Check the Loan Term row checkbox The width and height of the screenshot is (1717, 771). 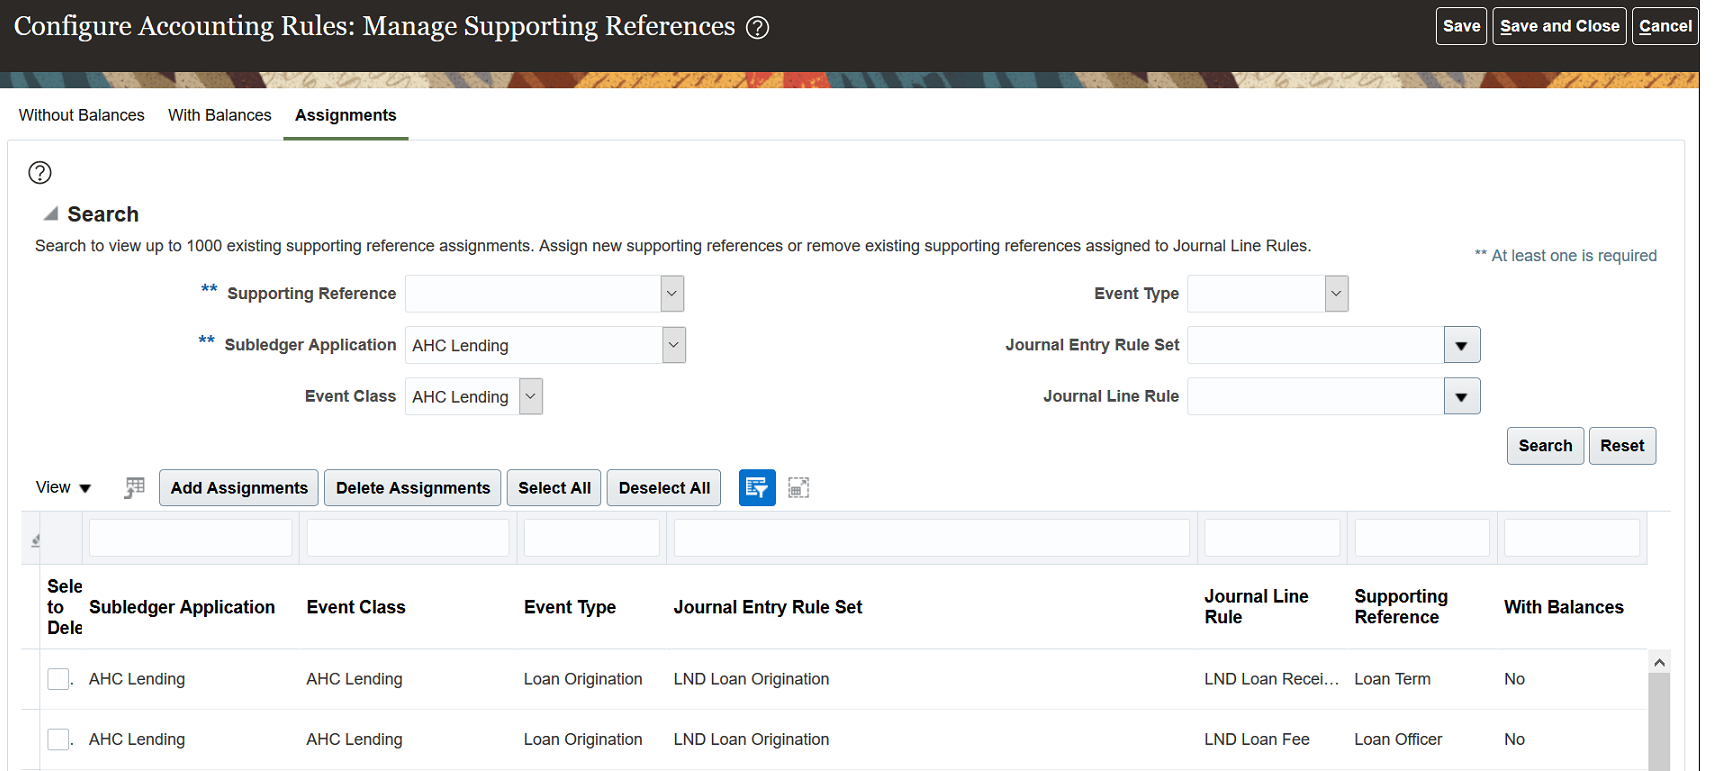pyautogui.click(x=58, y=679)
